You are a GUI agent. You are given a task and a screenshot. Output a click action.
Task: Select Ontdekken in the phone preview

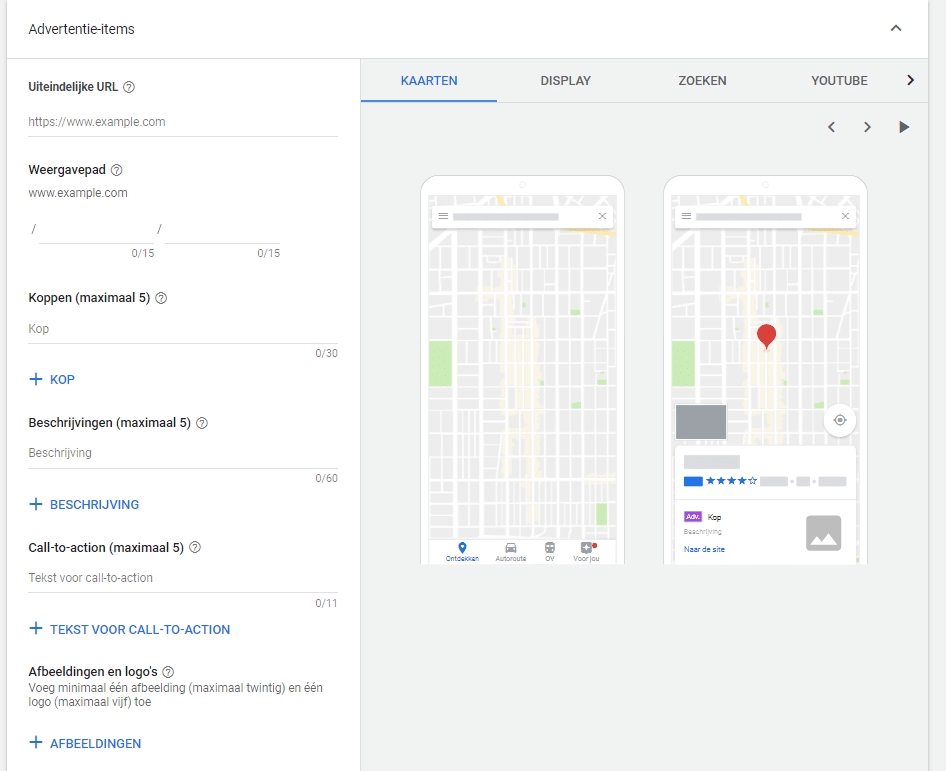pyautogui.click(x=462, y=552)
